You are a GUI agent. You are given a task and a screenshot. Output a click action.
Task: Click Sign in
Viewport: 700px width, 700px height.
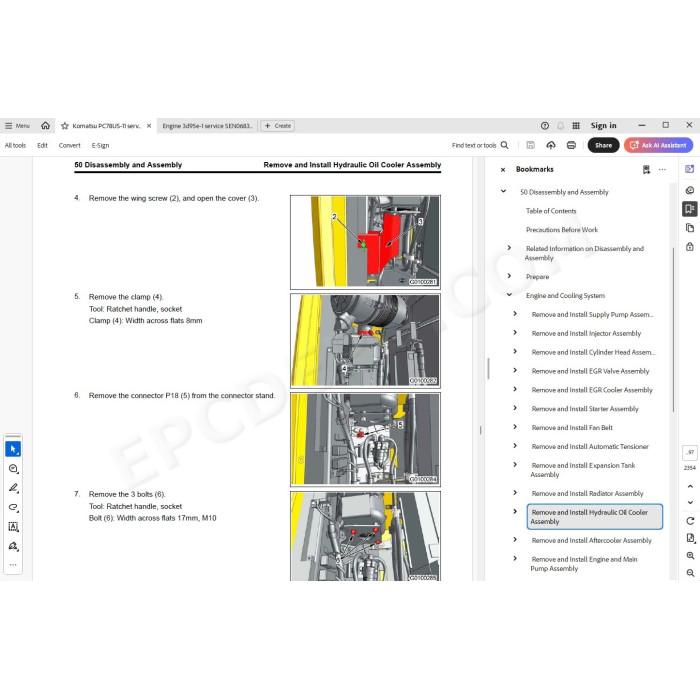coord(603,126)
